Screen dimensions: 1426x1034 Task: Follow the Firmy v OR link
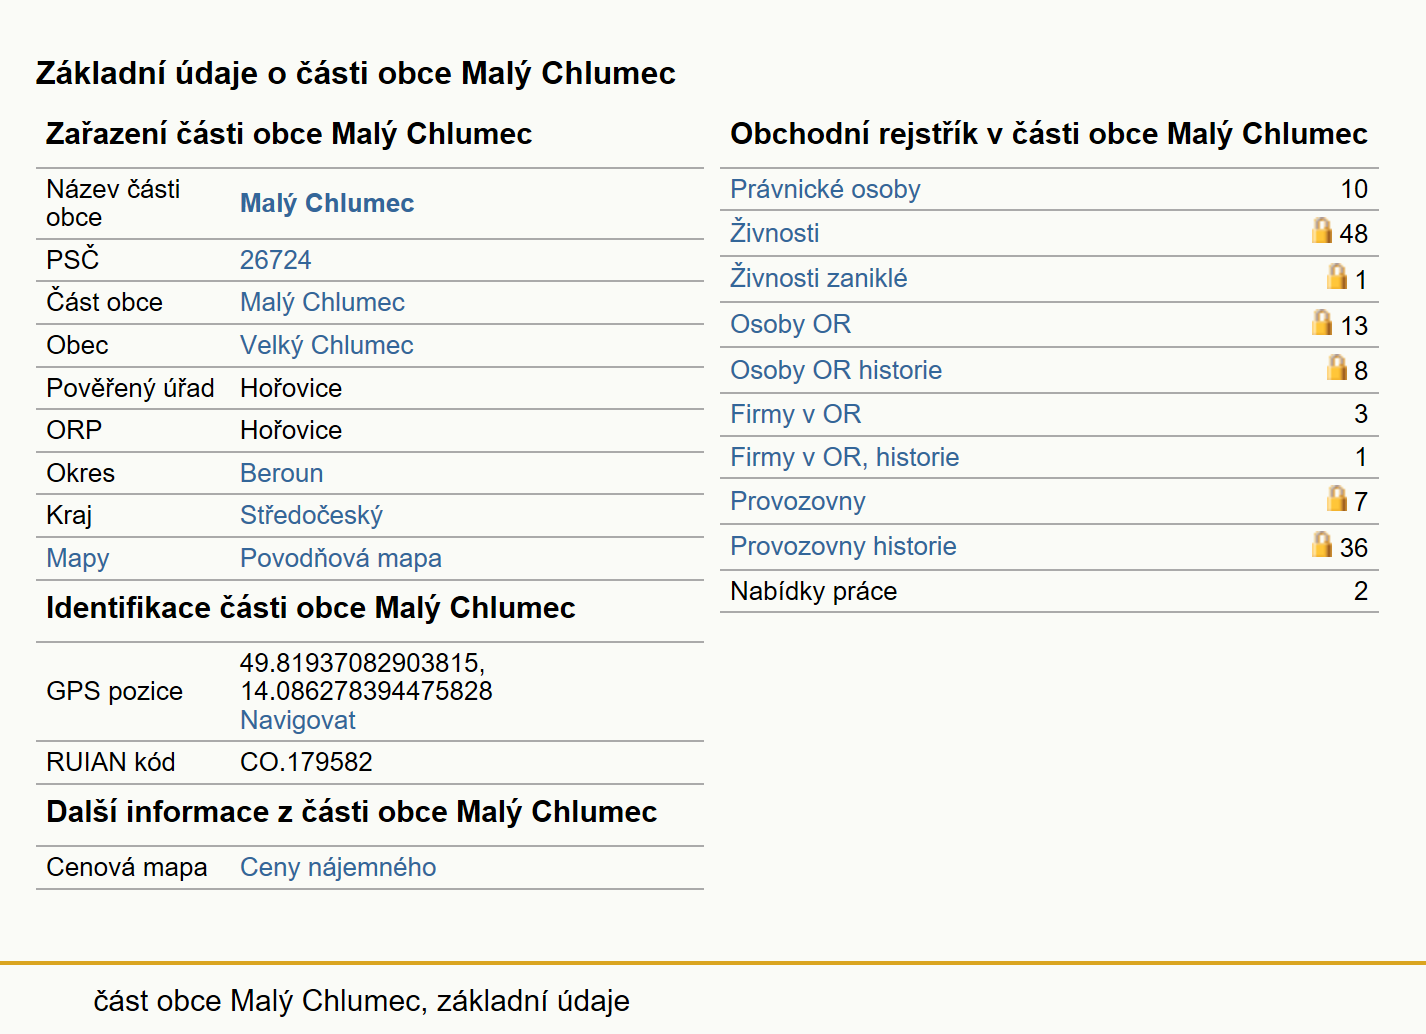[x=796, y=414]
